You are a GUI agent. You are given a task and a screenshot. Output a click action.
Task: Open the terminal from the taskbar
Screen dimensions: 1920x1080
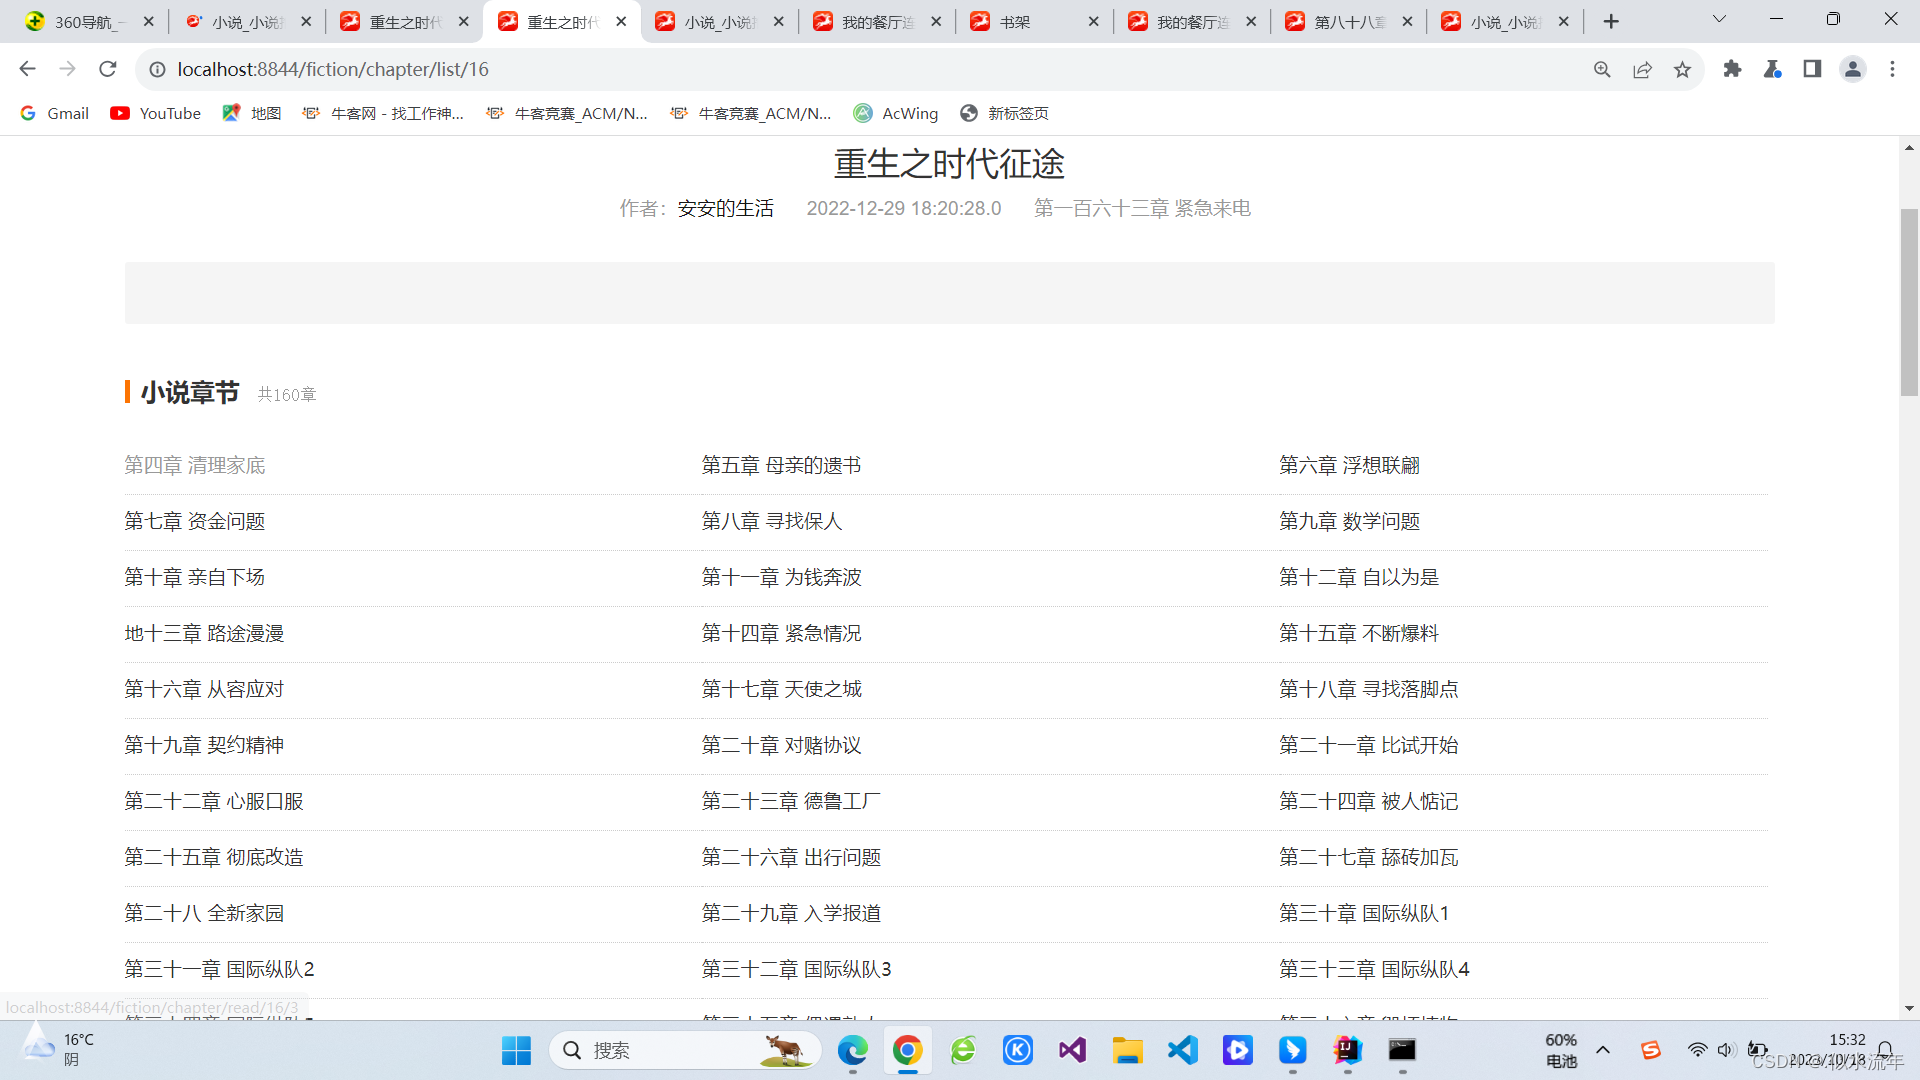[1401, 1050]
